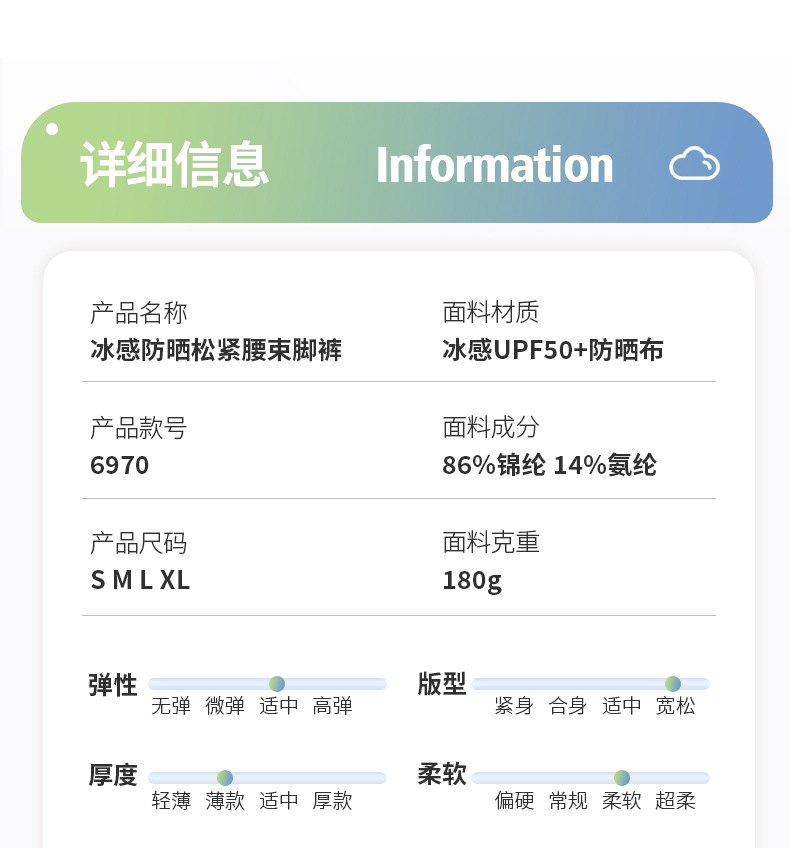Click the product model number 6970
Image resolution: width=790 pixels, height=848 pixels.
coord(120,465)
